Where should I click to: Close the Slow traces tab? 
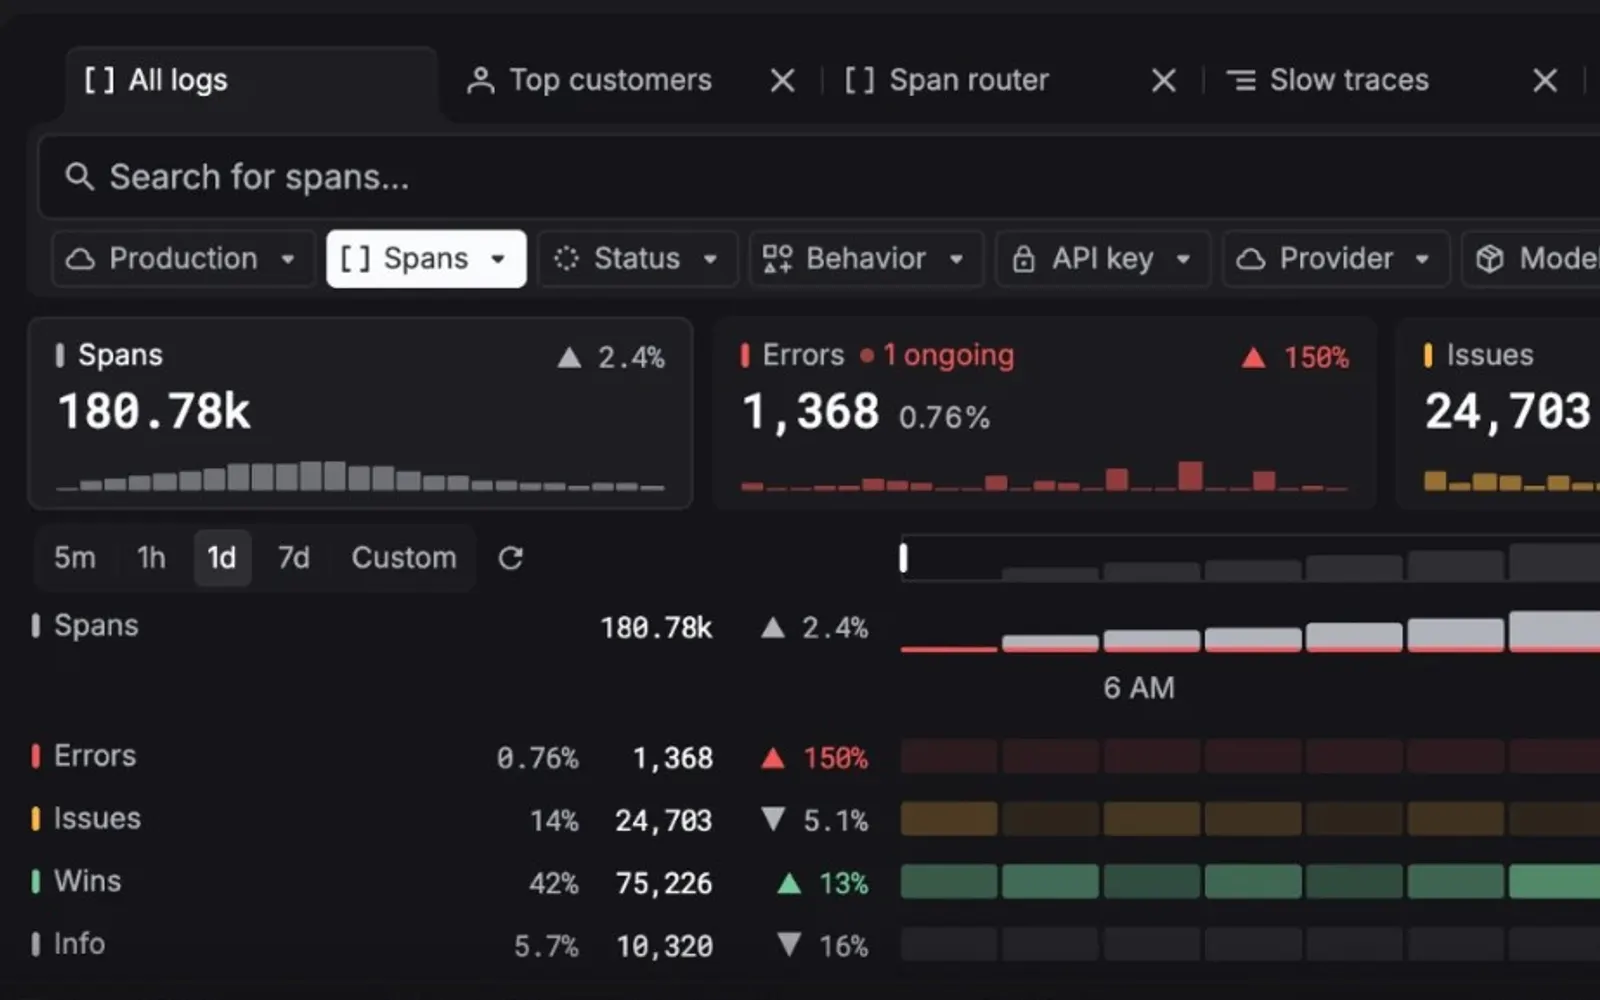point(1545,80)
